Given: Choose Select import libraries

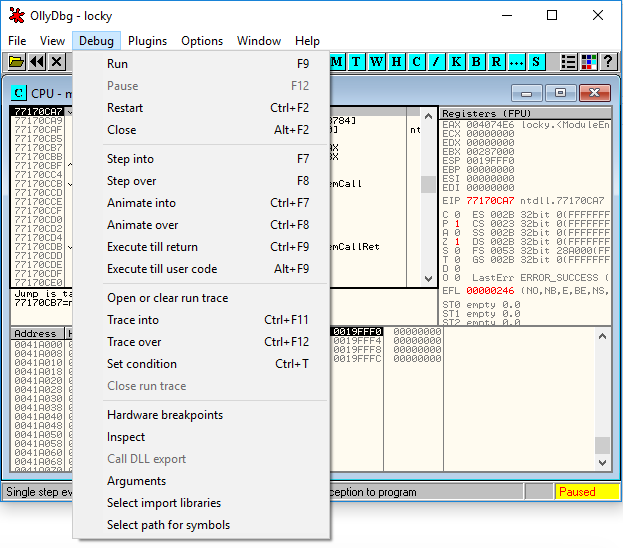Looking at the screenshot, I should coord(201,503).
